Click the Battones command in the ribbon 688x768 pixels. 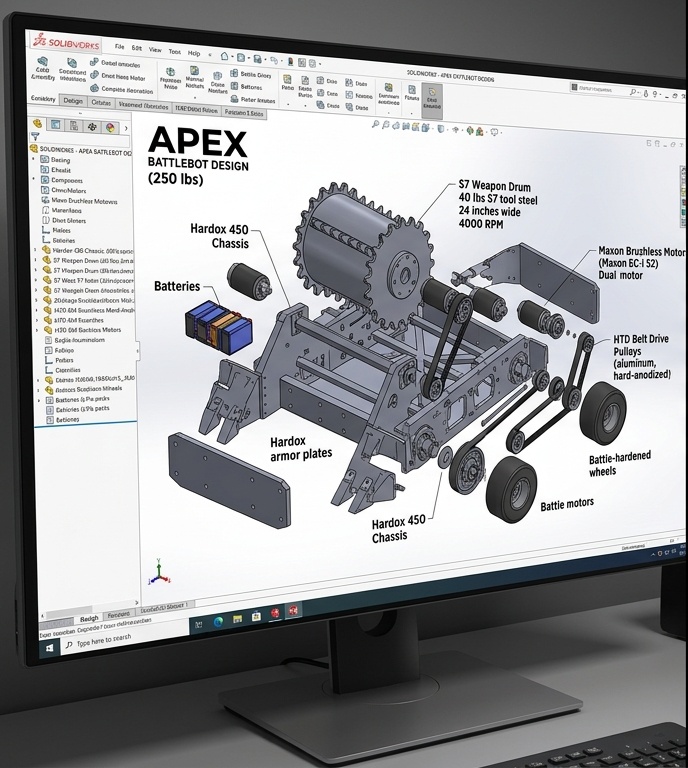coord(246,87)
